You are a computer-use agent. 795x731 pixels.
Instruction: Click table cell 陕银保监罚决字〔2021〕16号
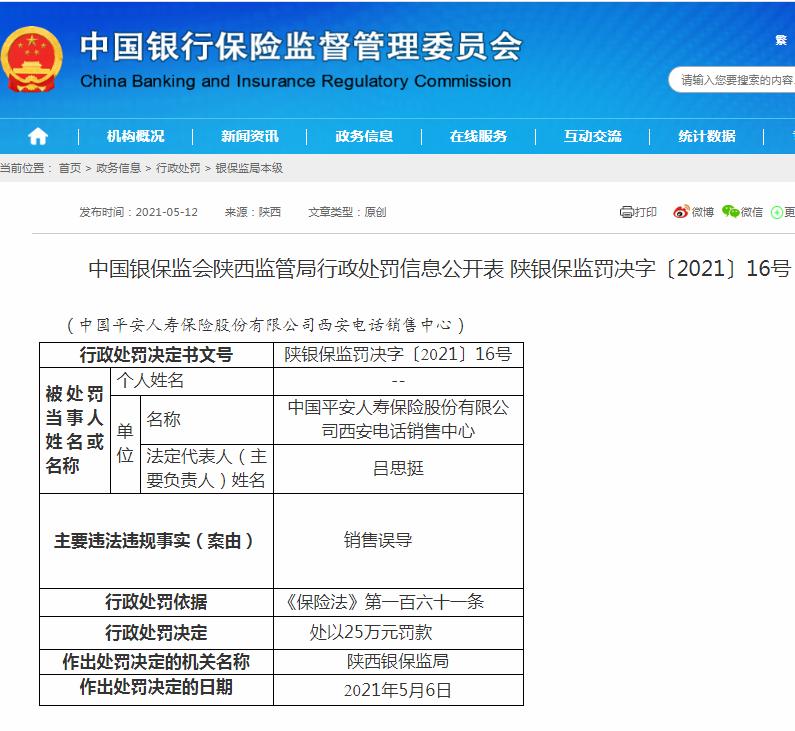[398, 354]
